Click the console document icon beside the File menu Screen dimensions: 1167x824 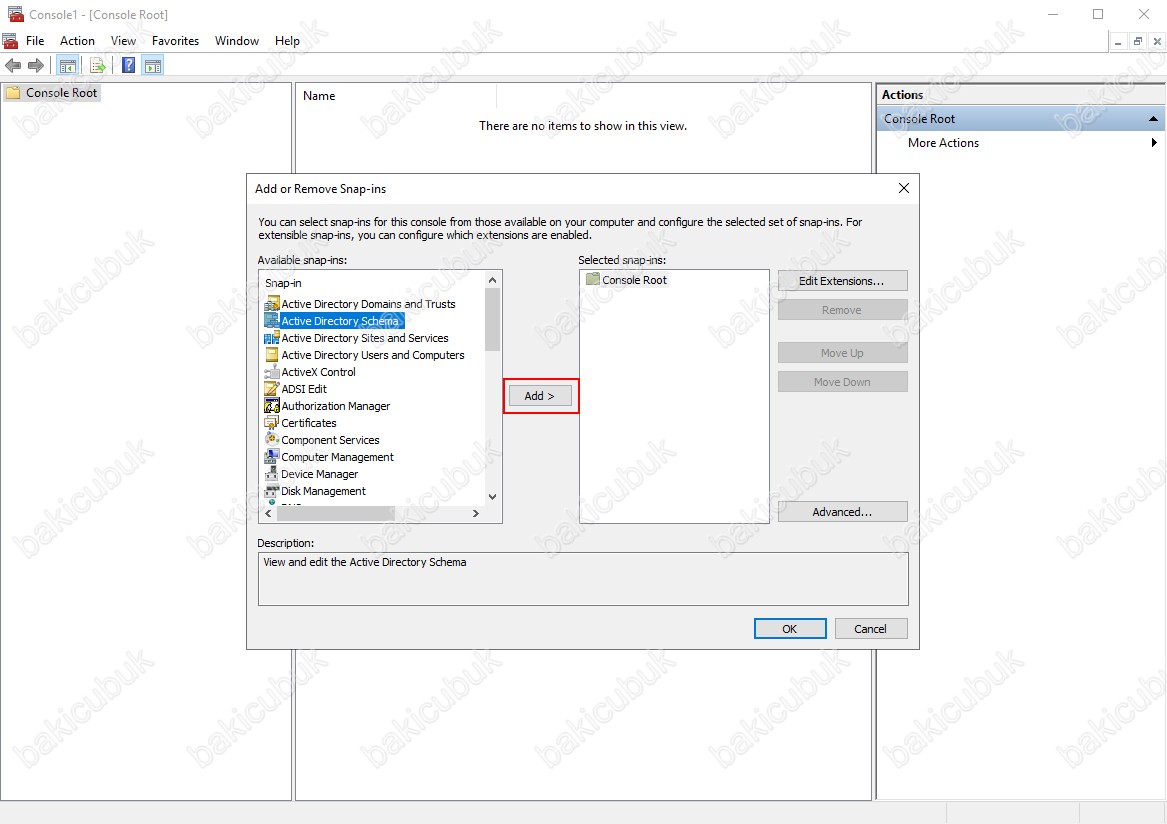coord(10,41)
